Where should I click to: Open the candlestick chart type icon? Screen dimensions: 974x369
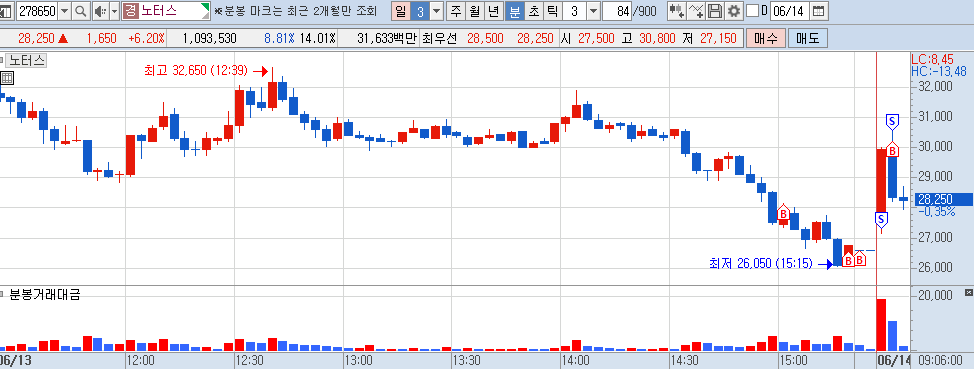677,11
